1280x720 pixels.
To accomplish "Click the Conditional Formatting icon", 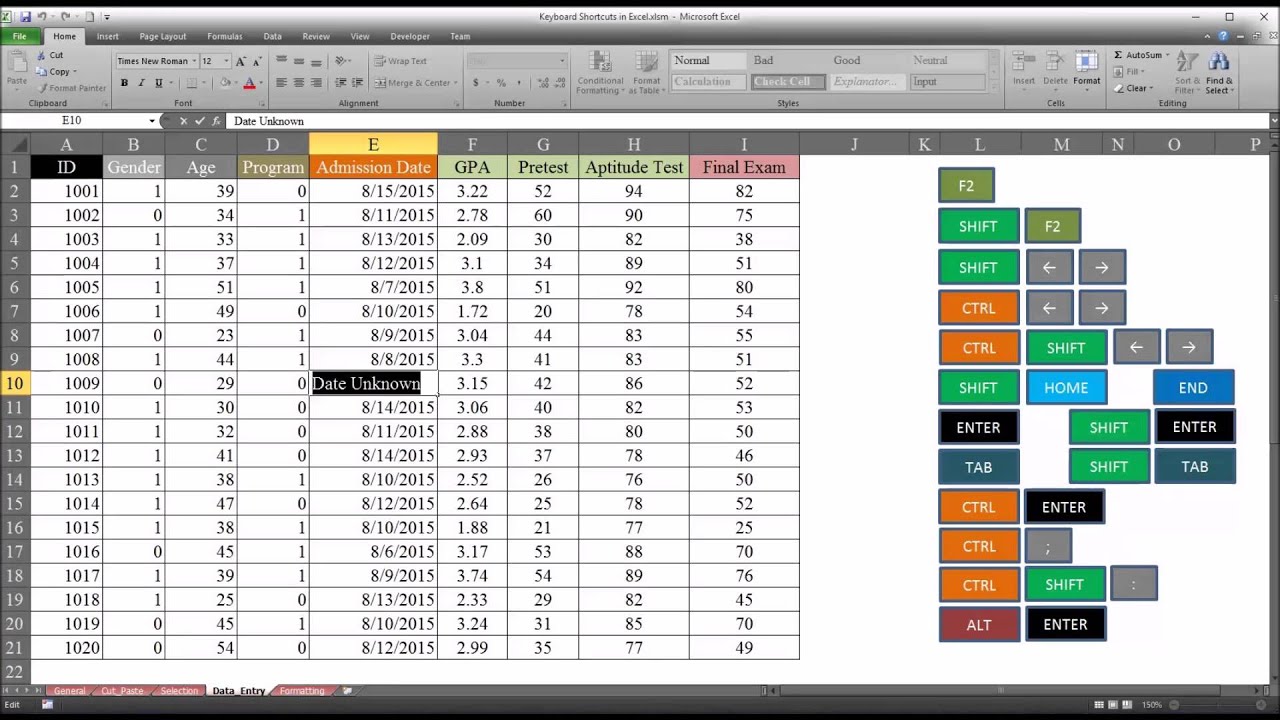I will [x=600, y=62].
